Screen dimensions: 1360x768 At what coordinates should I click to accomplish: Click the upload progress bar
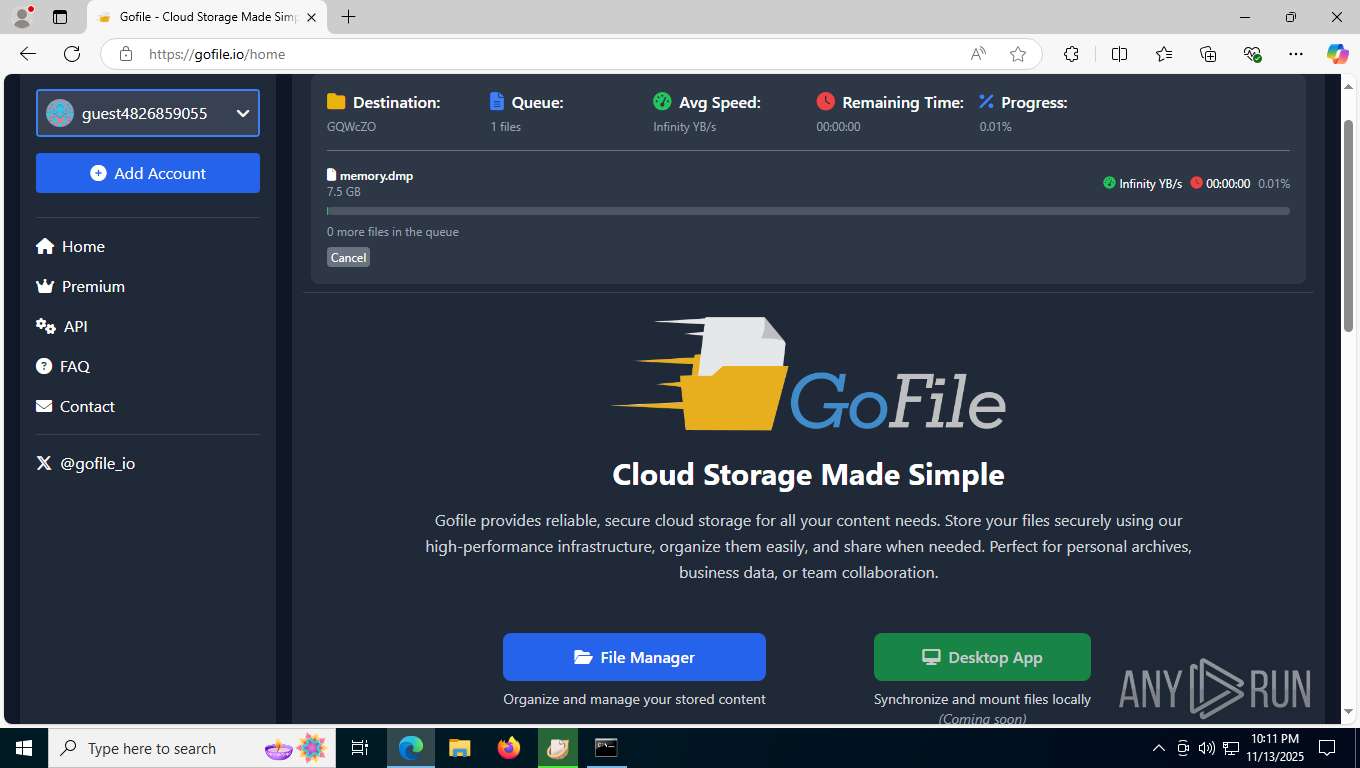click(x=808, y=211)
